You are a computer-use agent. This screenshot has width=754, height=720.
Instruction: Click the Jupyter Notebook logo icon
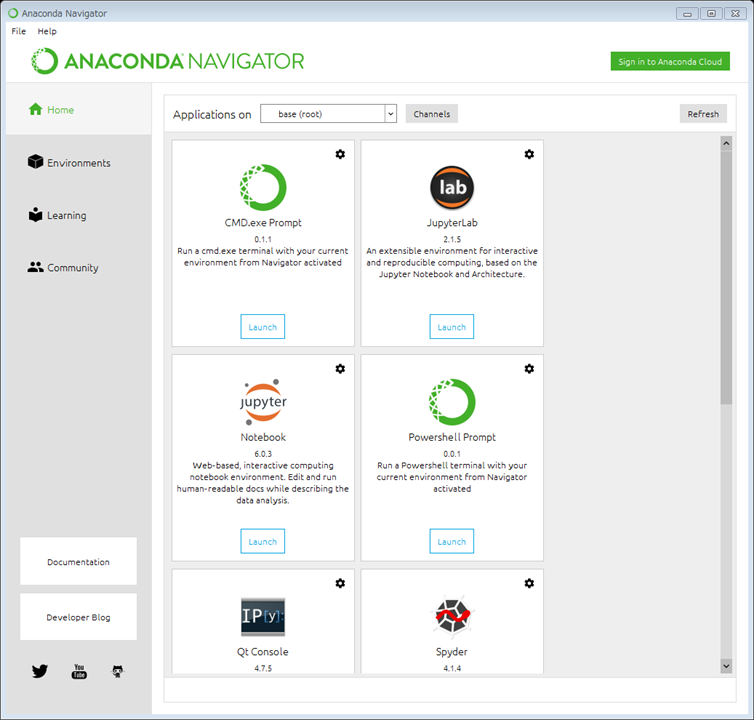[x=263, y=402]
